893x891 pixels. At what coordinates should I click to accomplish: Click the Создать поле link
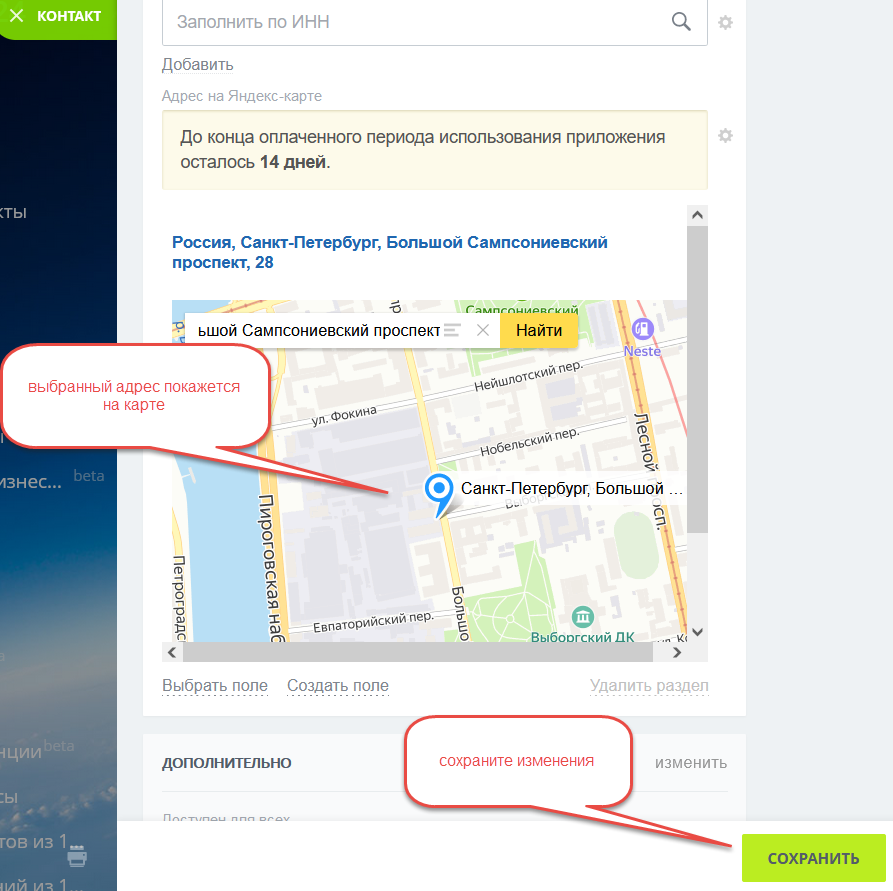[x=338, y=685]
